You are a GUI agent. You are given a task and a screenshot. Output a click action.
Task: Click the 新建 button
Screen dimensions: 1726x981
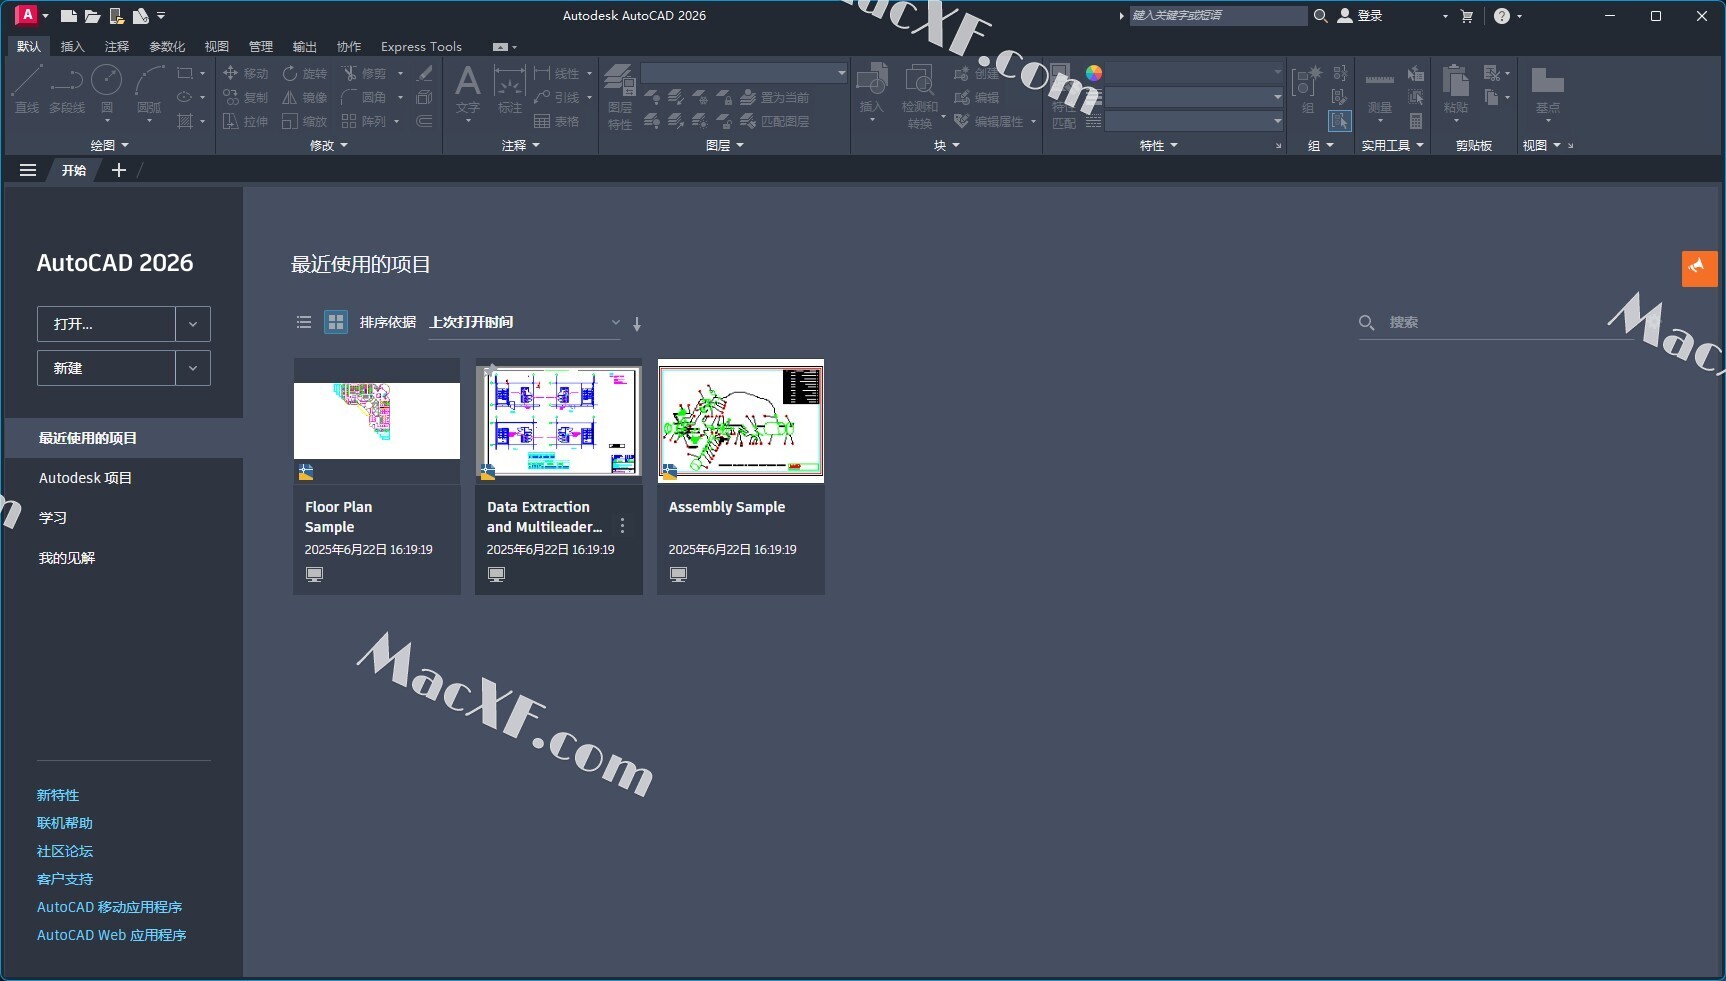(106, 368)
